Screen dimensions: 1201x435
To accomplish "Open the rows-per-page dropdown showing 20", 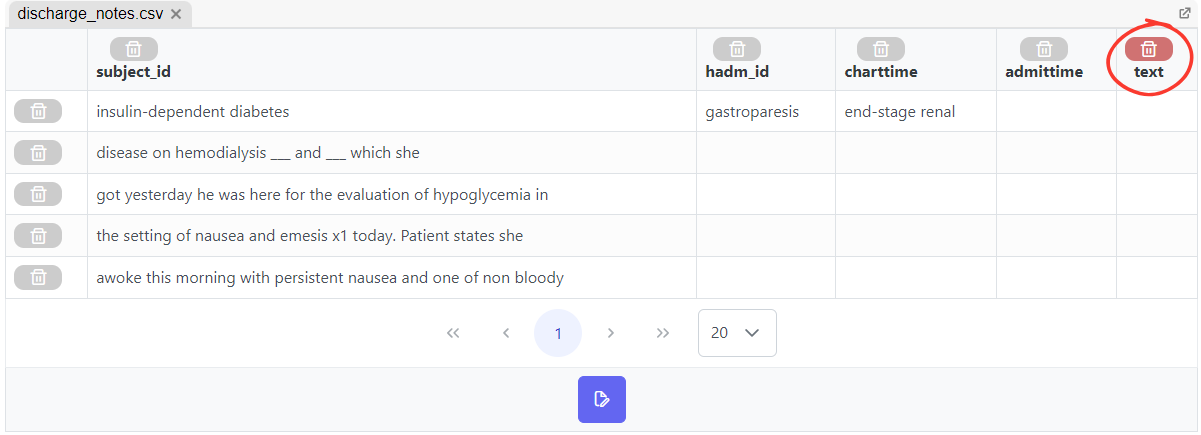I will (737, 333).
